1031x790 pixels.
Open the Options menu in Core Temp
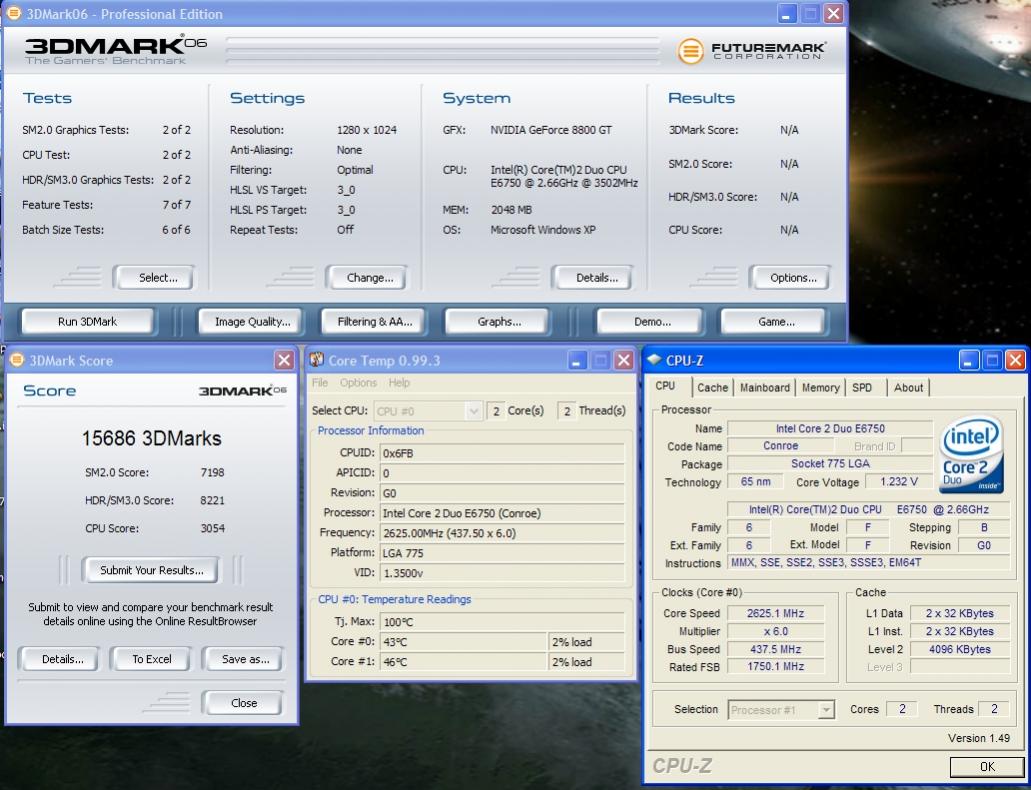[358, 383]
